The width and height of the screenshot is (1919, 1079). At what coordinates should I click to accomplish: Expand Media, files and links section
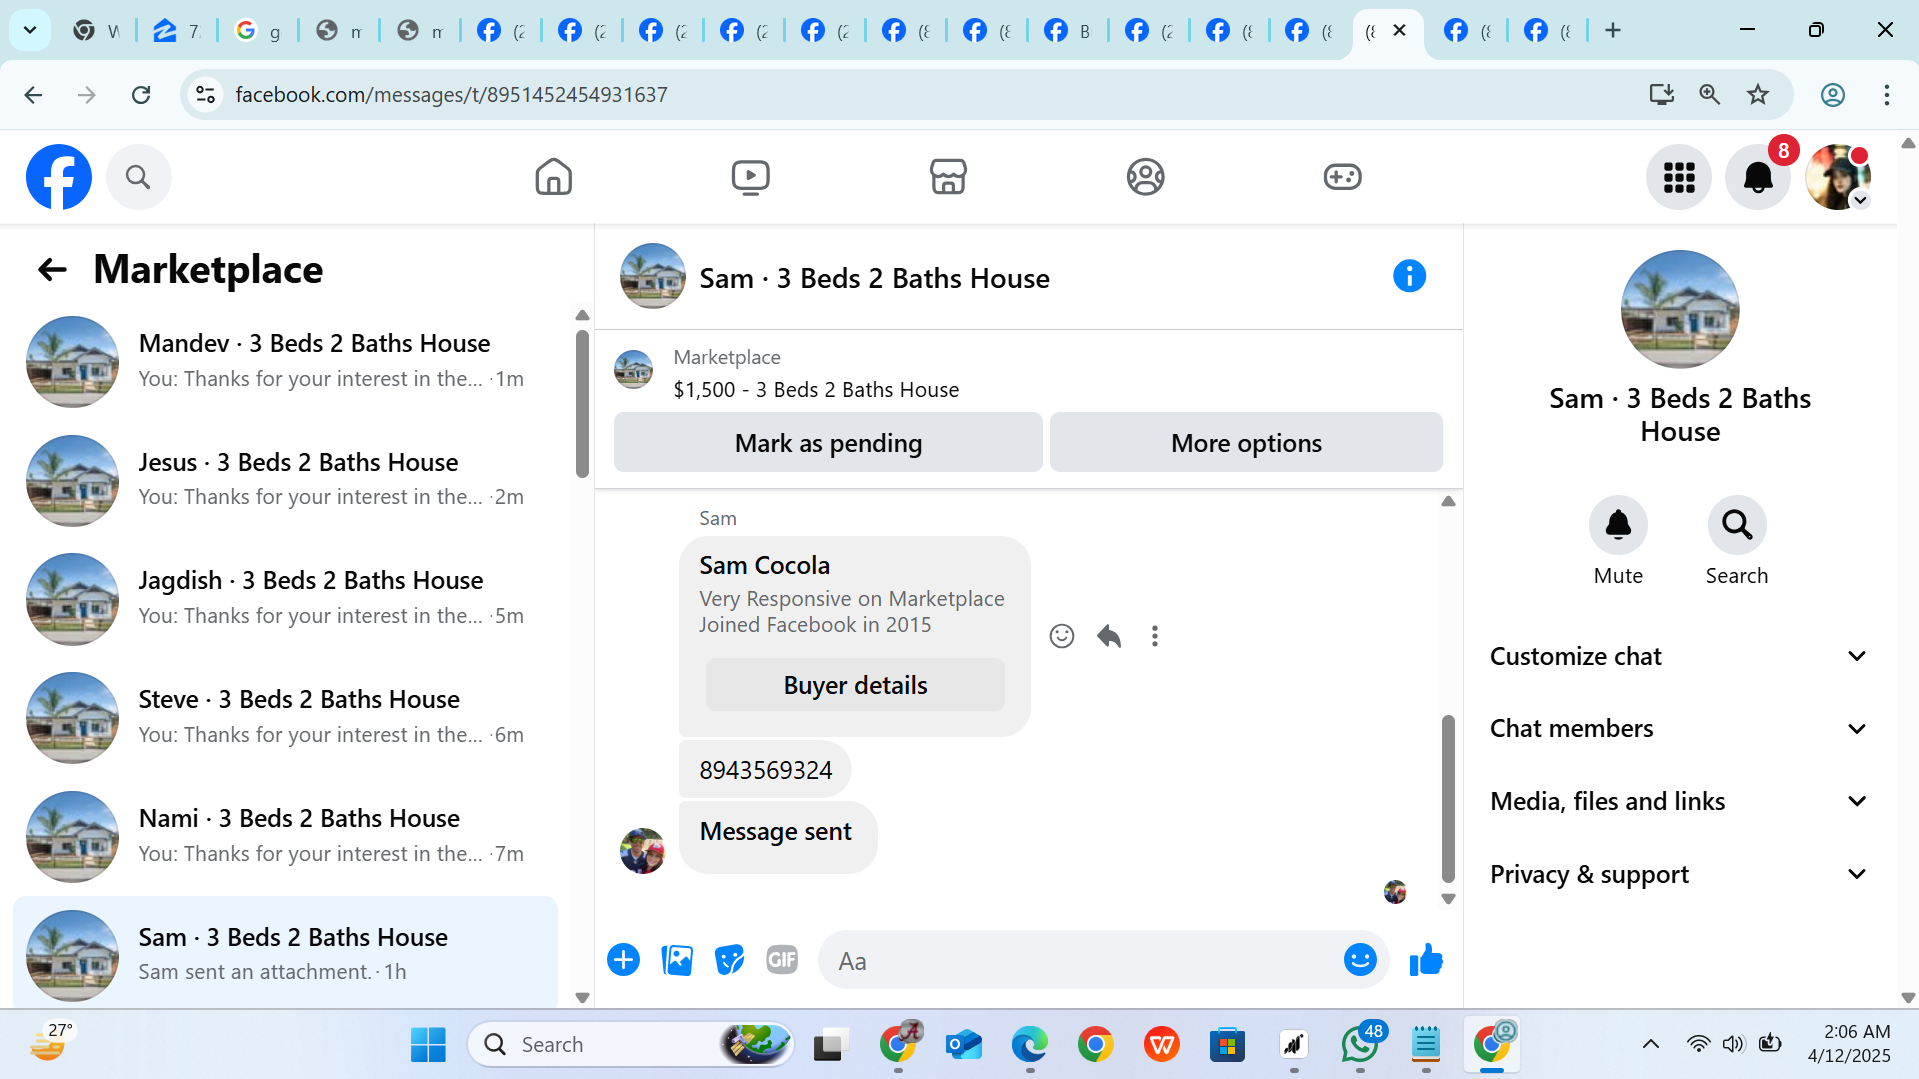coord(1678,801)
